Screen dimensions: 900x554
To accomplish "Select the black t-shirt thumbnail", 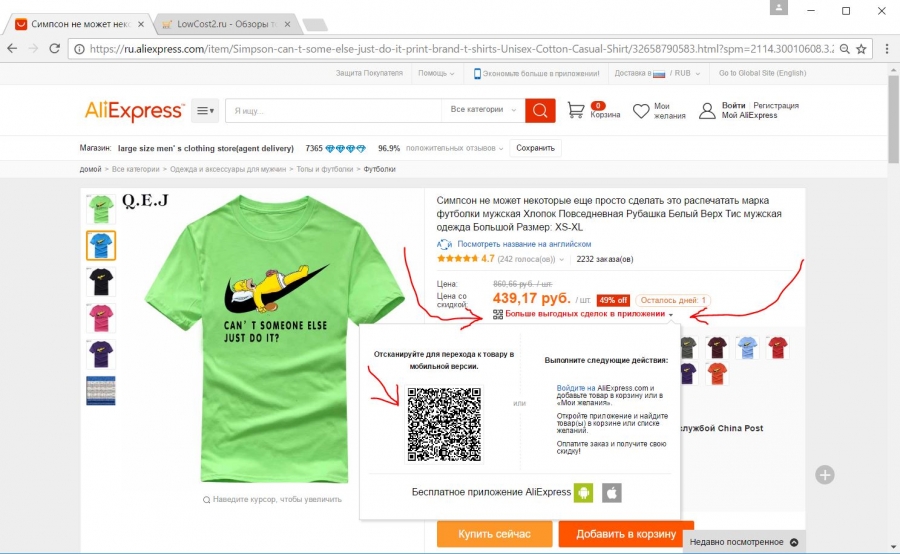I will coord(101,281).
